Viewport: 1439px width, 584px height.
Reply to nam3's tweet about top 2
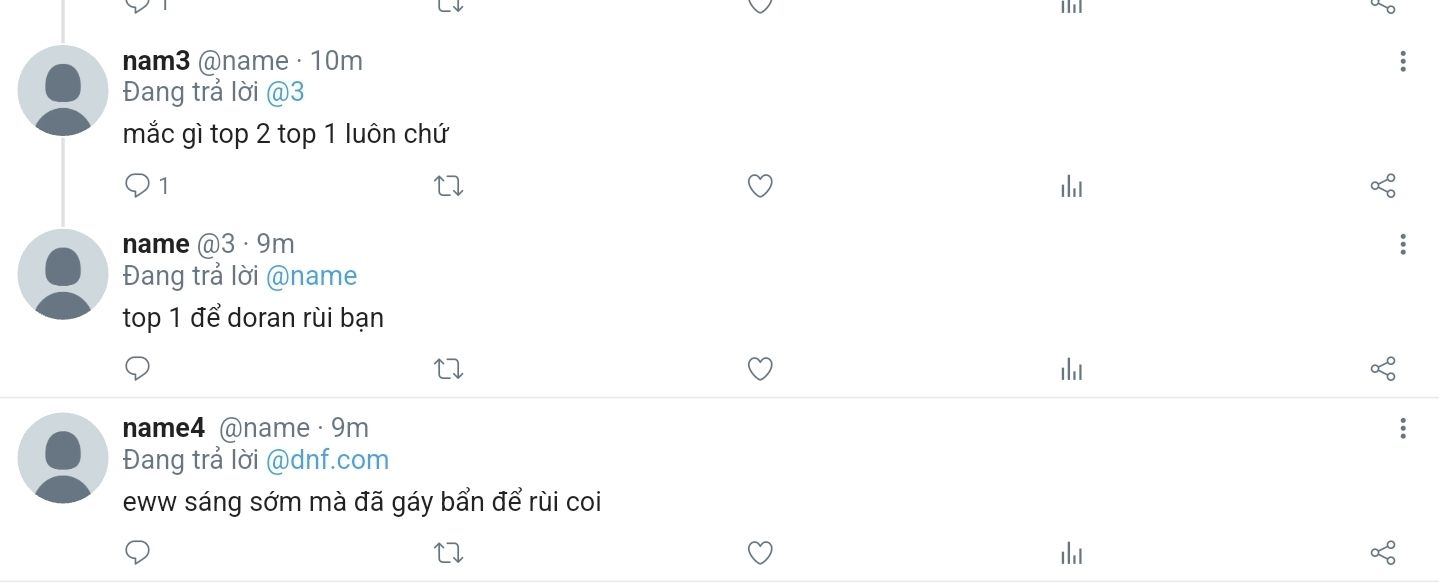click(137, 186)
